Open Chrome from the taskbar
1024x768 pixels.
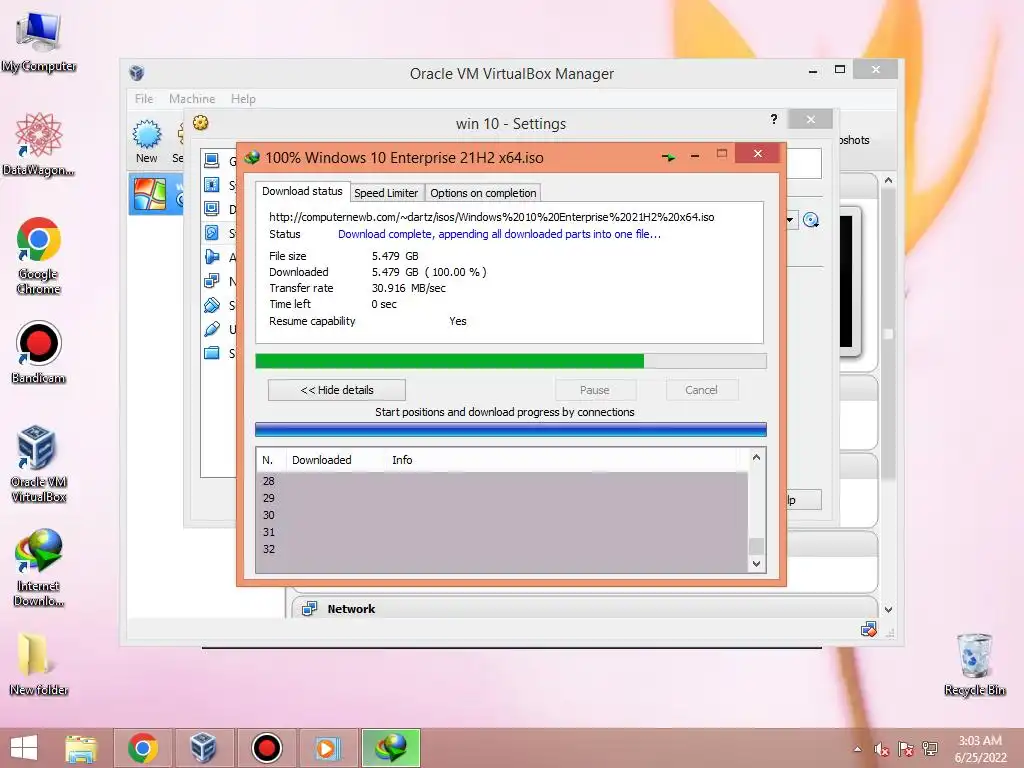pos(143,748)
